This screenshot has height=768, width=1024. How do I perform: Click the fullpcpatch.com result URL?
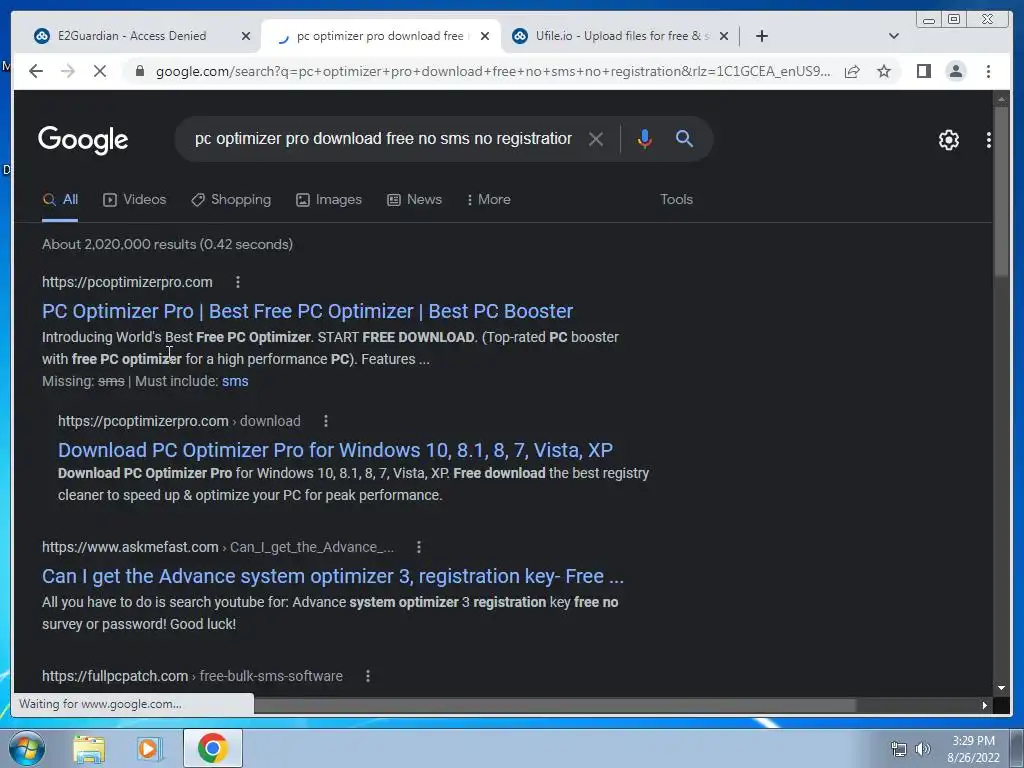[x=192, y=676]
